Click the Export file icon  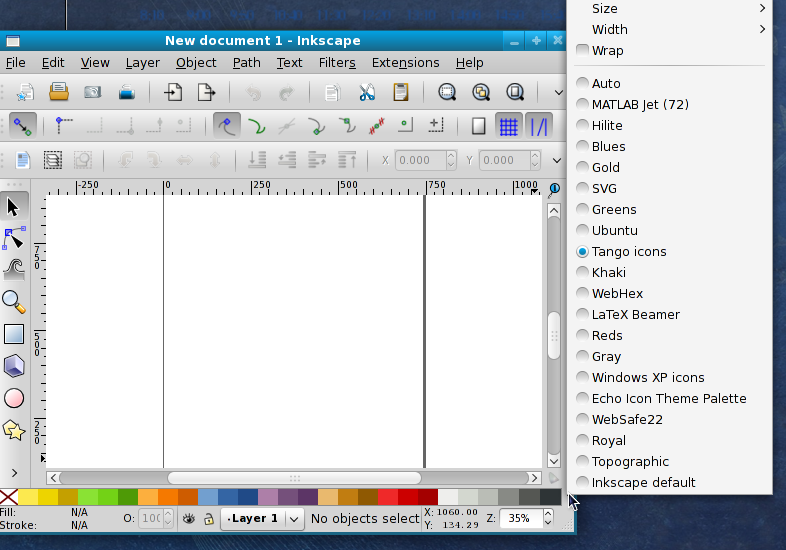tap(206, 92)
